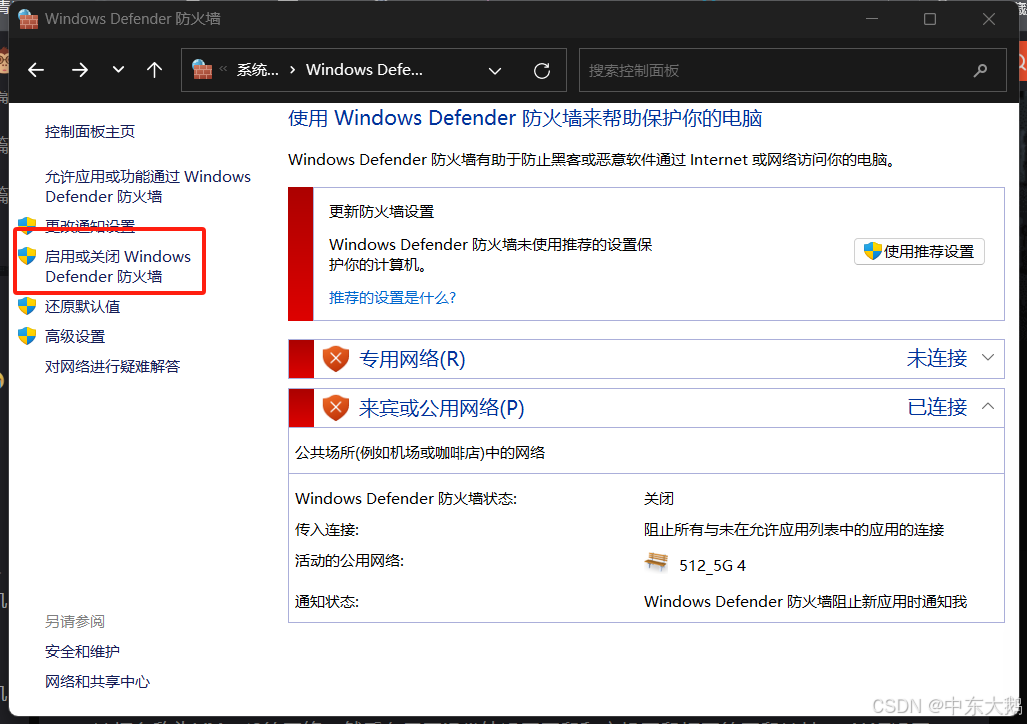Screen dimensions: 1027x724
Task: Click red shield icon beside 专用网络(R)
Action: pyautogui.click(x=335, y=358)
